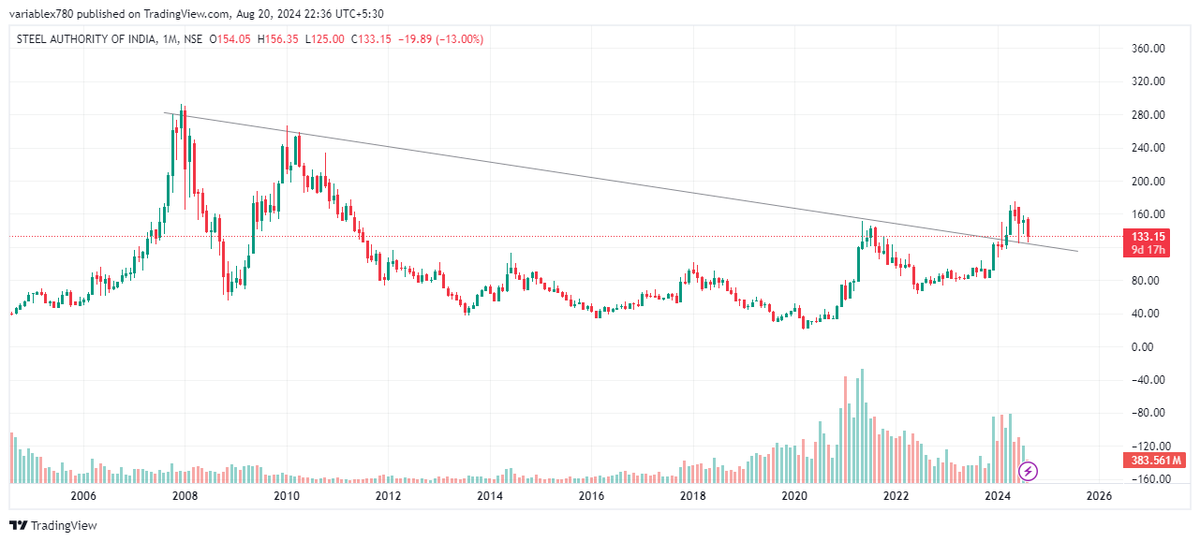Click the close value C133.15

click(371, 39)
